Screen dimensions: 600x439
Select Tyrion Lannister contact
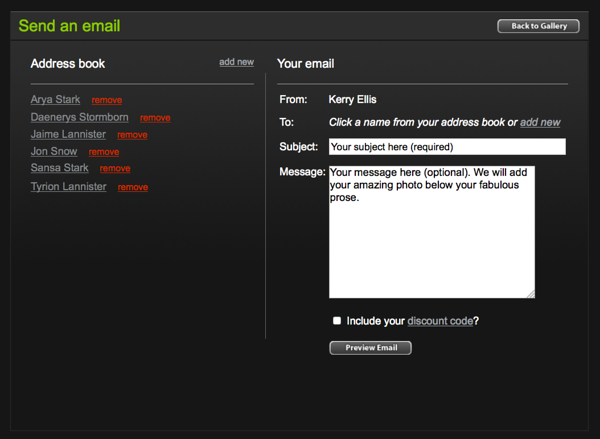(68, 187)
